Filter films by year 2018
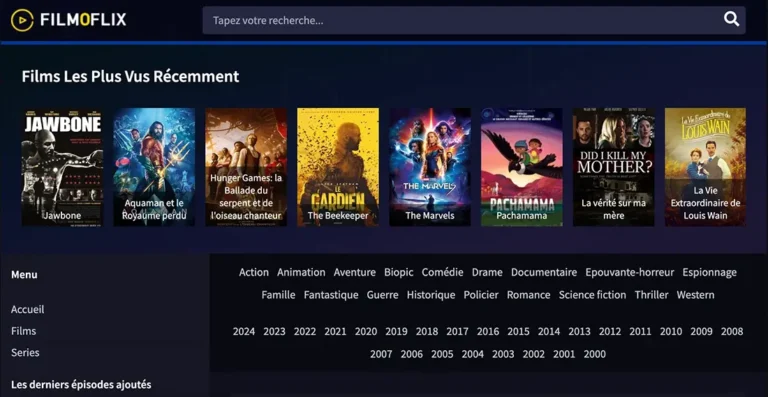The image size is (768, 397). [427, 331]
